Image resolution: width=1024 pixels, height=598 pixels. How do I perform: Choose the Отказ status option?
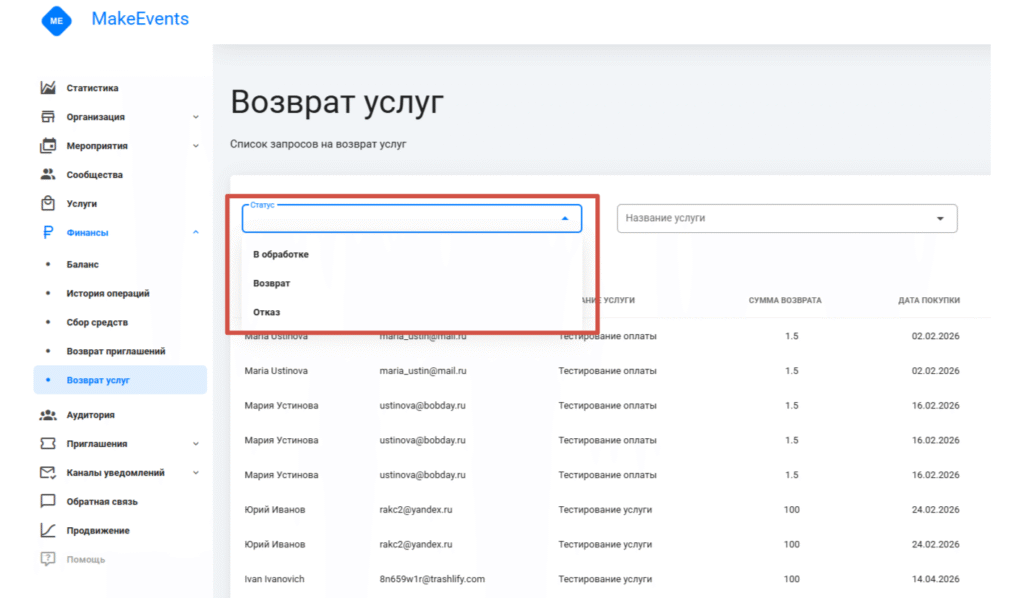click(x=411, y=311)
